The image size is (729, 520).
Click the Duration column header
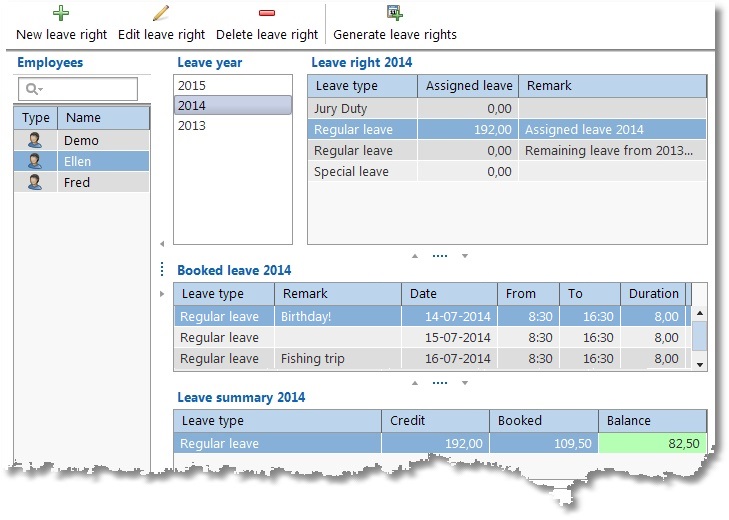pos(653,293)
